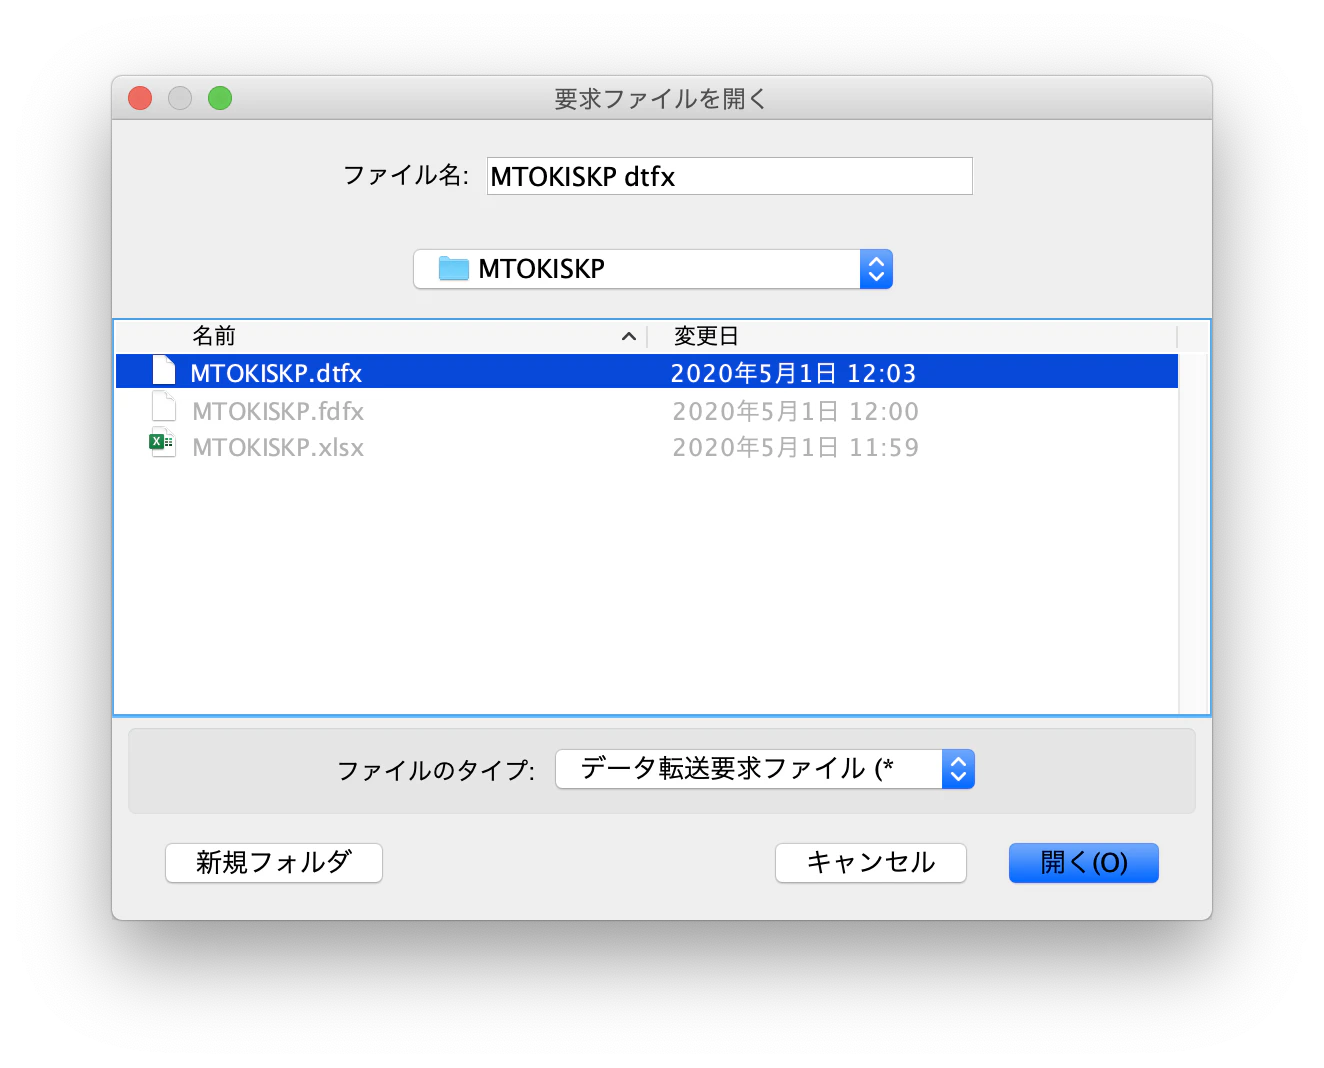This screenshot has height=1068, width=1324.
Task: Click the date 2020年5月1日 12:00
Action: [795, 411]
